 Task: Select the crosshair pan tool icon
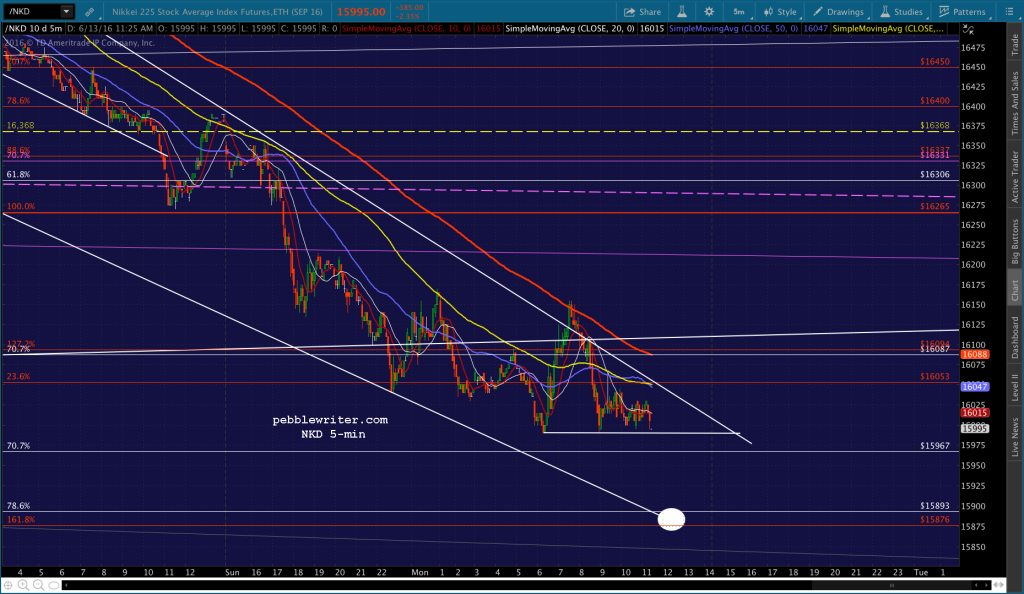click(8, 585)
